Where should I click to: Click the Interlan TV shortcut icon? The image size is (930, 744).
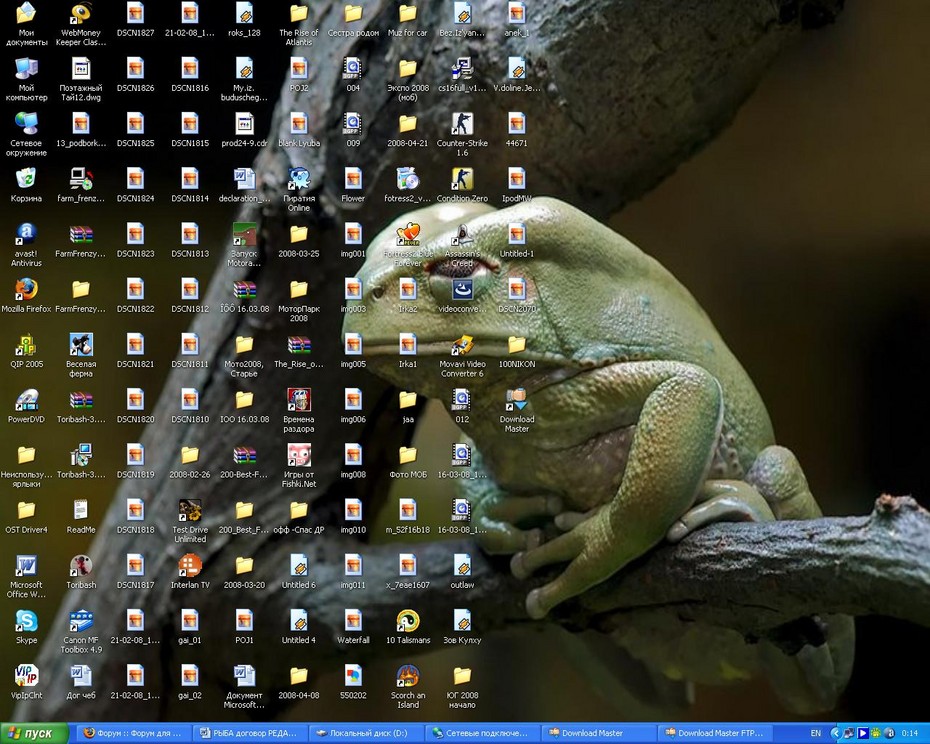coord(190,571)
